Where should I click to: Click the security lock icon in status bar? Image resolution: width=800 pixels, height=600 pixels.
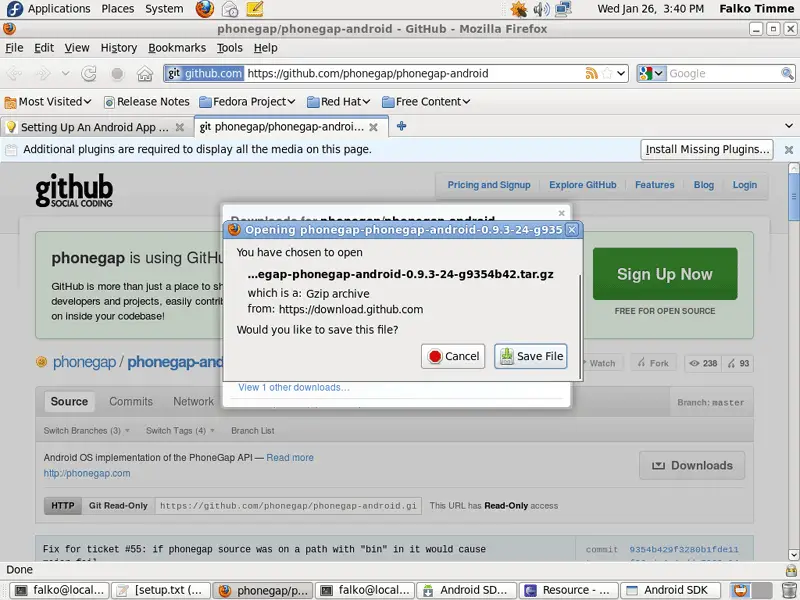(791, 570)
